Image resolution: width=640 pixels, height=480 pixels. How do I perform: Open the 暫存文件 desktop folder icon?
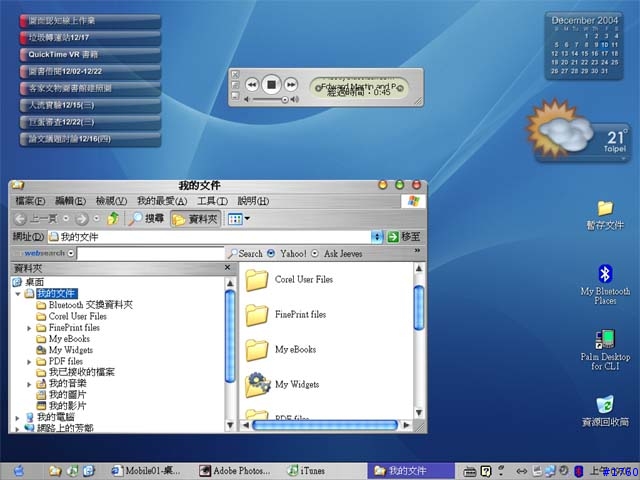pos(605,215)
